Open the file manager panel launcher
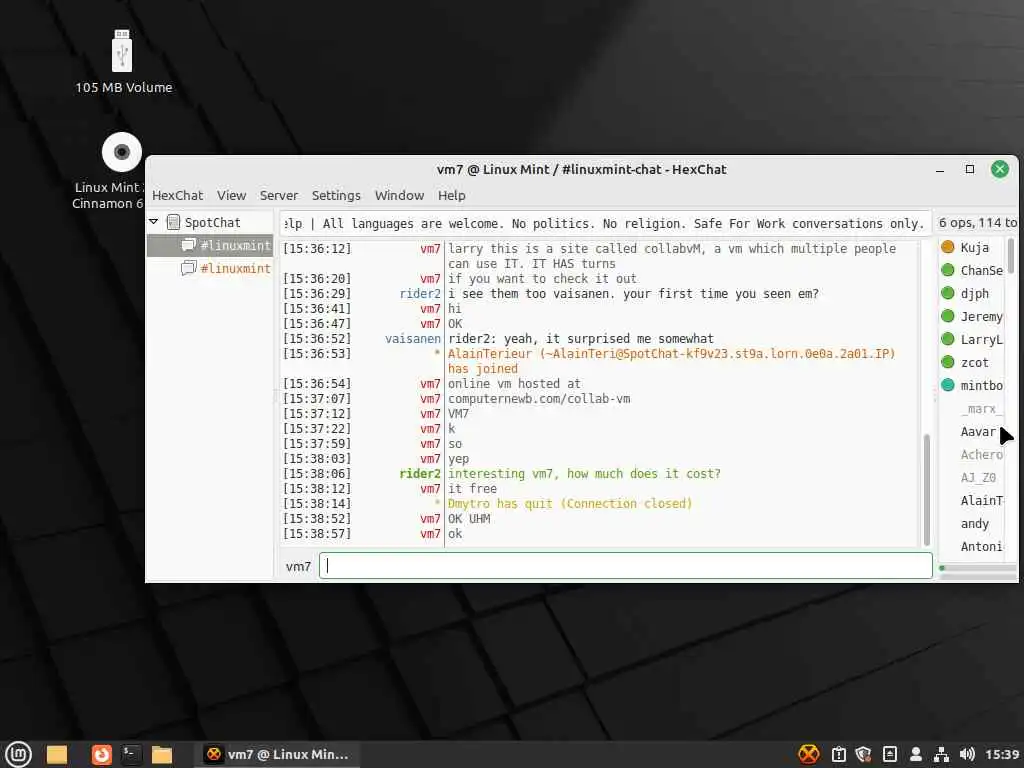Screen dimensions: 1024x768 (x=161, y=754)
